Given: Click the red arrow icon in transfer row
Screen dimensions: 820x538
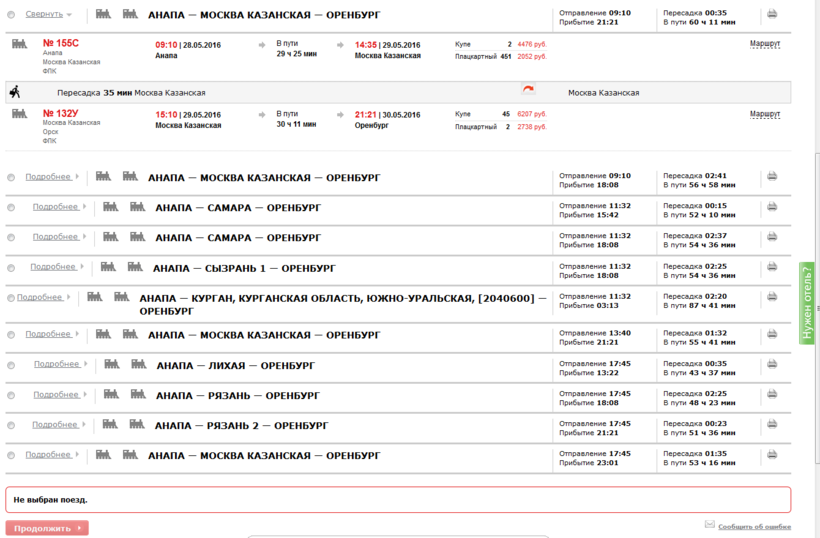Looking at the screenshot, I should pyautogui.click(x=528, y=91).
